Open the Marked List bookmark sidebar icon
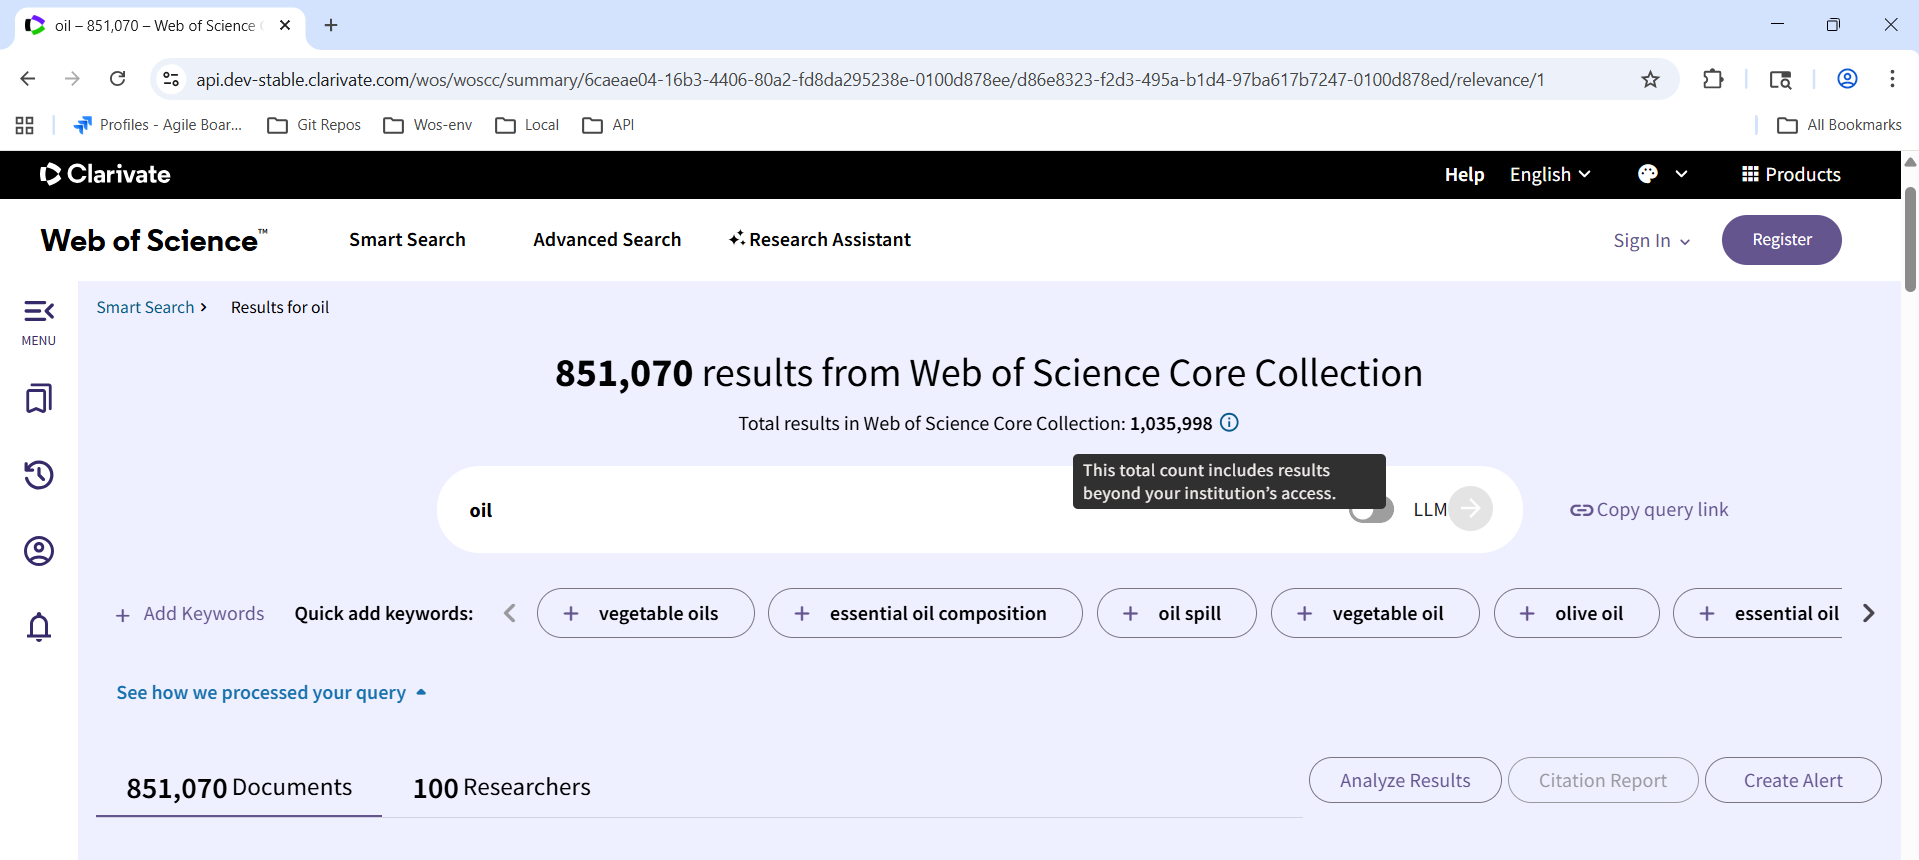Image resolution: width=1919 pixels, height=860 pixels. pos(39,399)
